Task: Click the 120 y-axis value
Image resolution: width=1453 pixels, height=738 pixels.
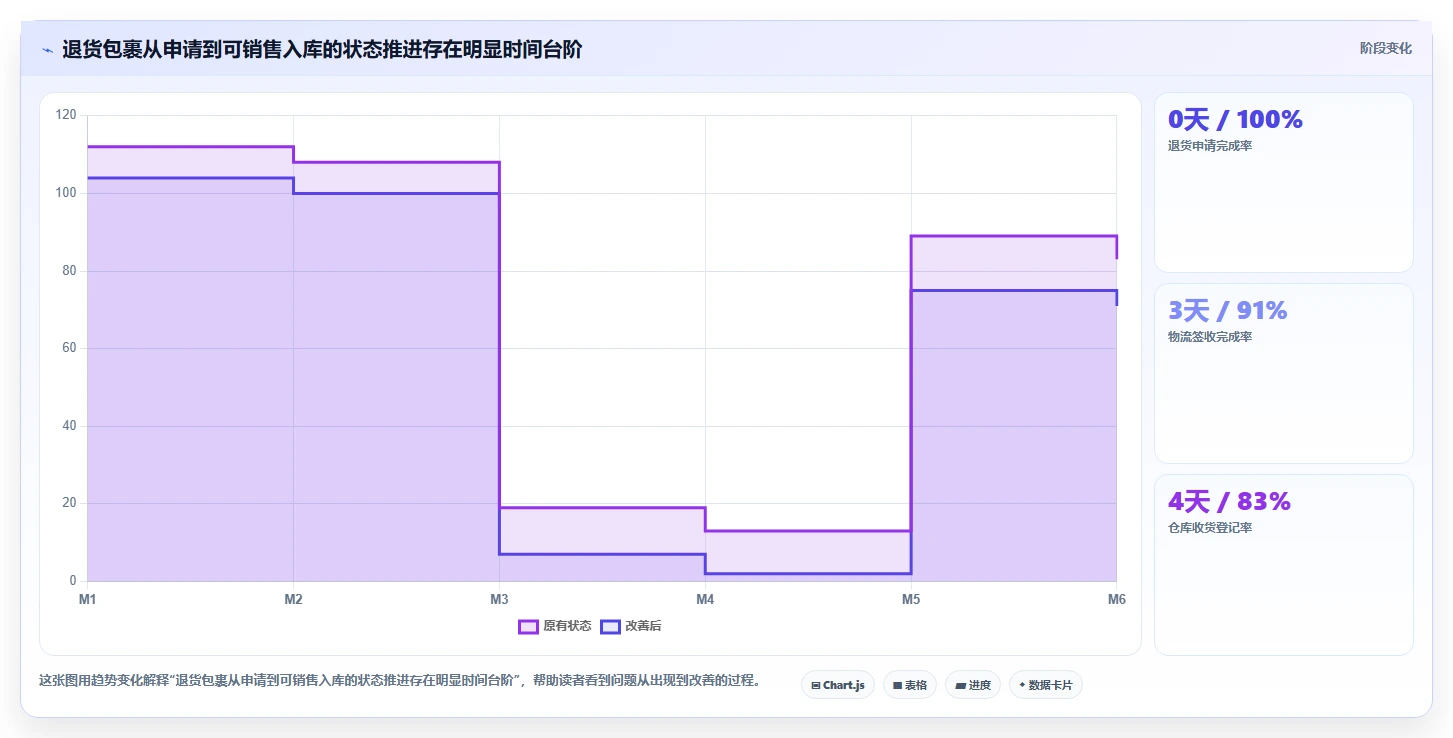Action: point(67,115)
